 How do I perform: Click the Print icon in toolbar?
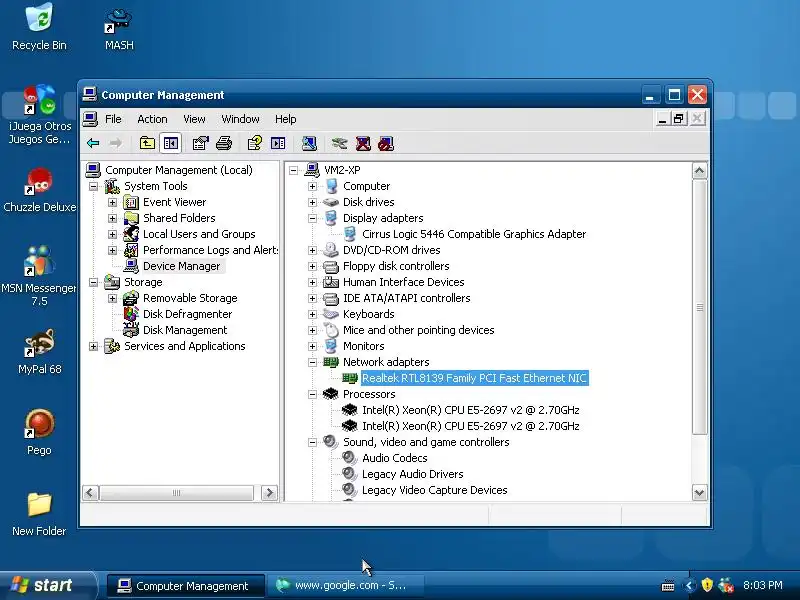click(224, 143)
